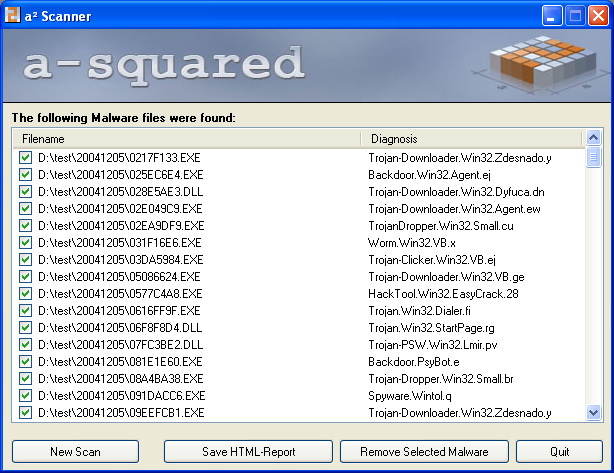Click the TrojanDropper.Win32.Small.cu diagnosis

pos(441,226)
